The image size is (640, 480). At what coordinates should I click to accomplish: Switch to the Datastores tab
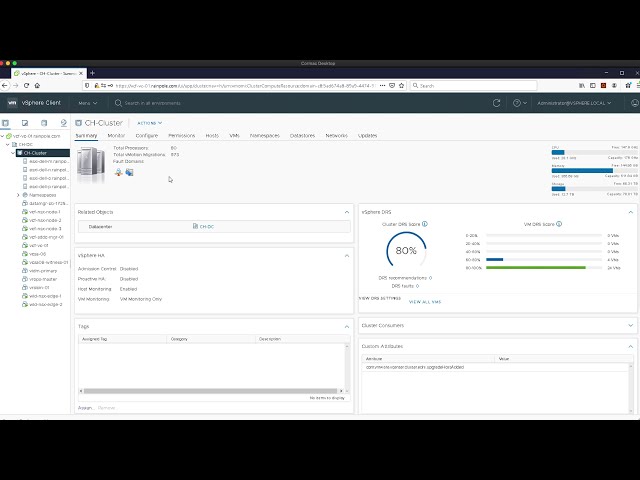(x=302, y=136)
